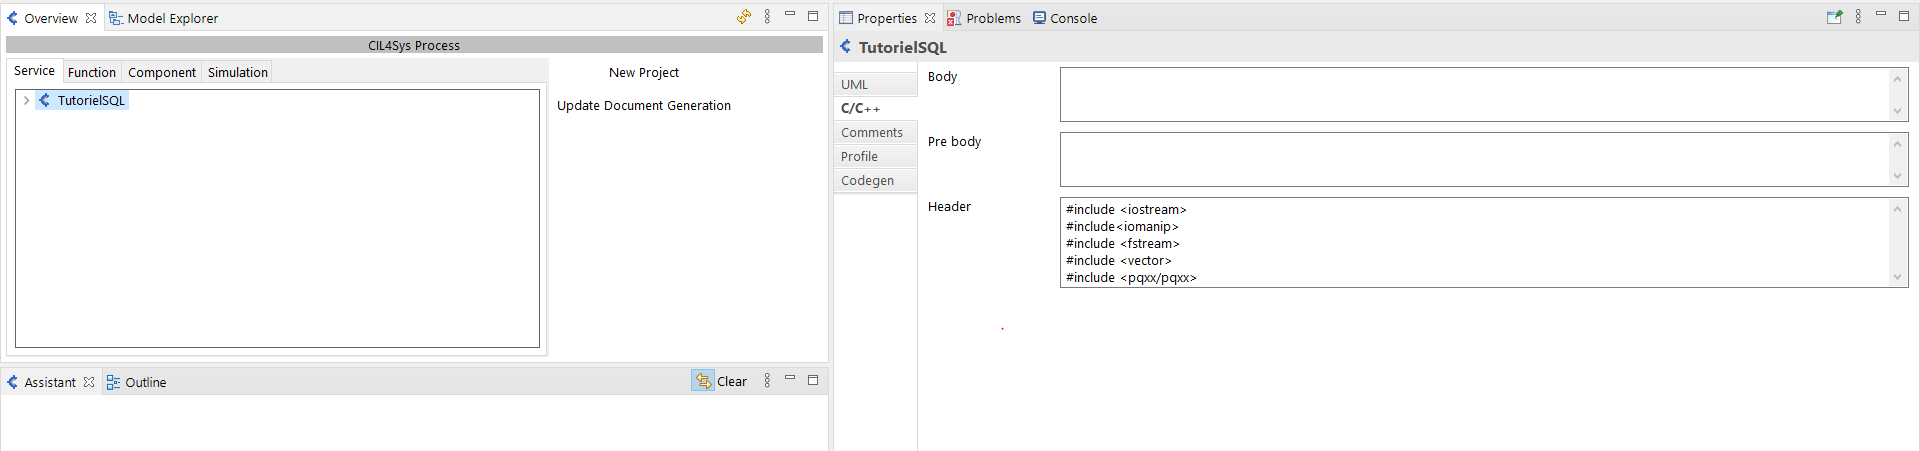The height and width of the screenshot is (451, 1920).
Task: Click the CIL4Sys Process header bar
Action: (x=414, y=45)
